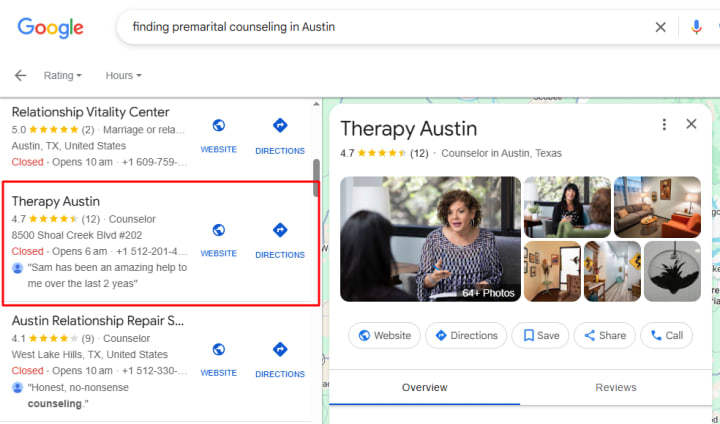Image resolution: width=720 pixels, height=424 pixels.
Task: Open the Relationship Vitality Center listing title
Action: [x=90, y=112]
